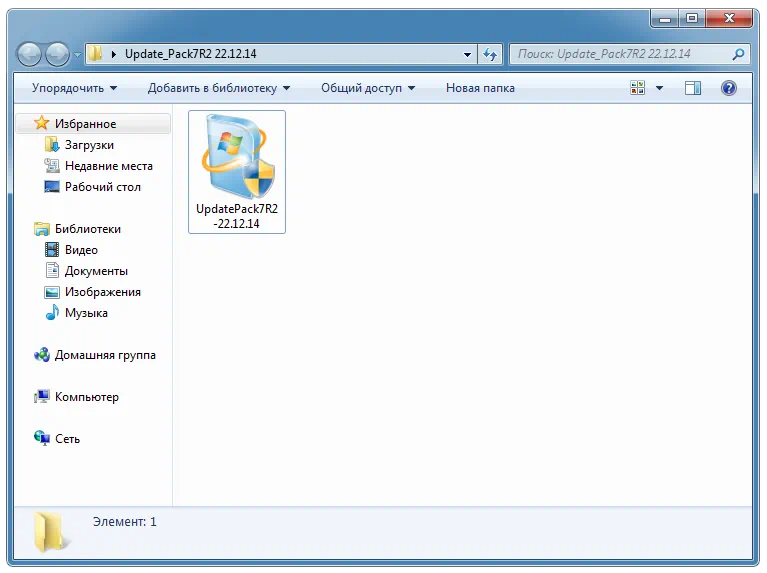Open the address bar history dropdown
Image resolution: width=767 pixels, height=573 pixels.
click(x=467, y=54)
